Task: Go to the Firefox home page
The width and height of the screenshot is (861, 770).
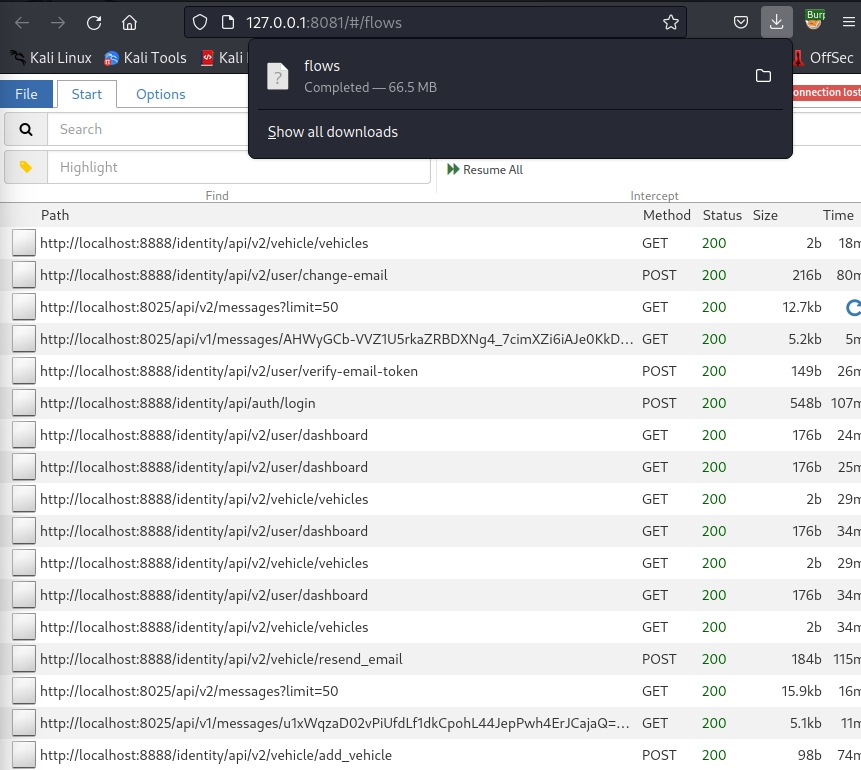Action: (x=130, y=22)
